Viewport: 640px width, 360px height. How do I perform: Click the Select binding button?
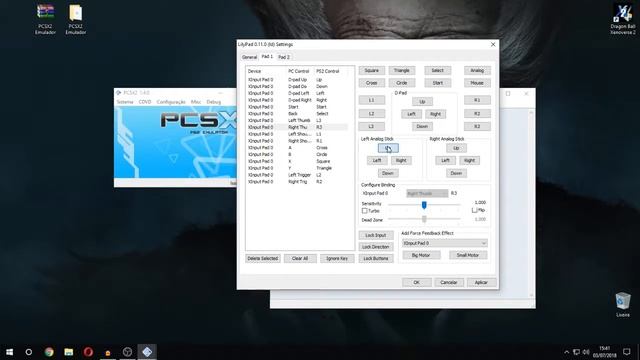pos(438,71)
